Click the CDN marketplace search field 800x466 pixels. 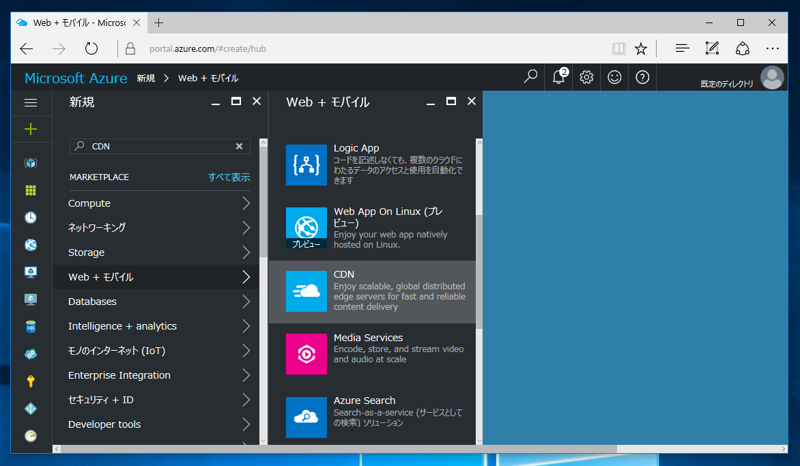tap(160, 146)
